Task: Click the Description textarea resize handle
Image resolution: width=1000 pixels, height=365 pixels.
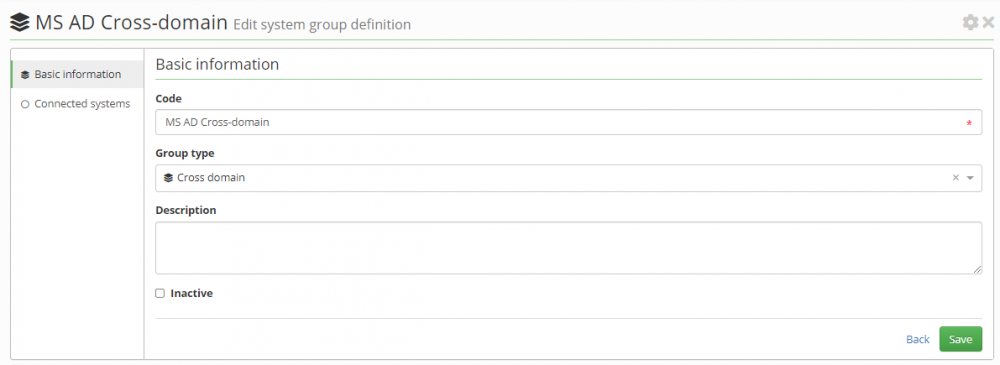Action: point(978,270)
